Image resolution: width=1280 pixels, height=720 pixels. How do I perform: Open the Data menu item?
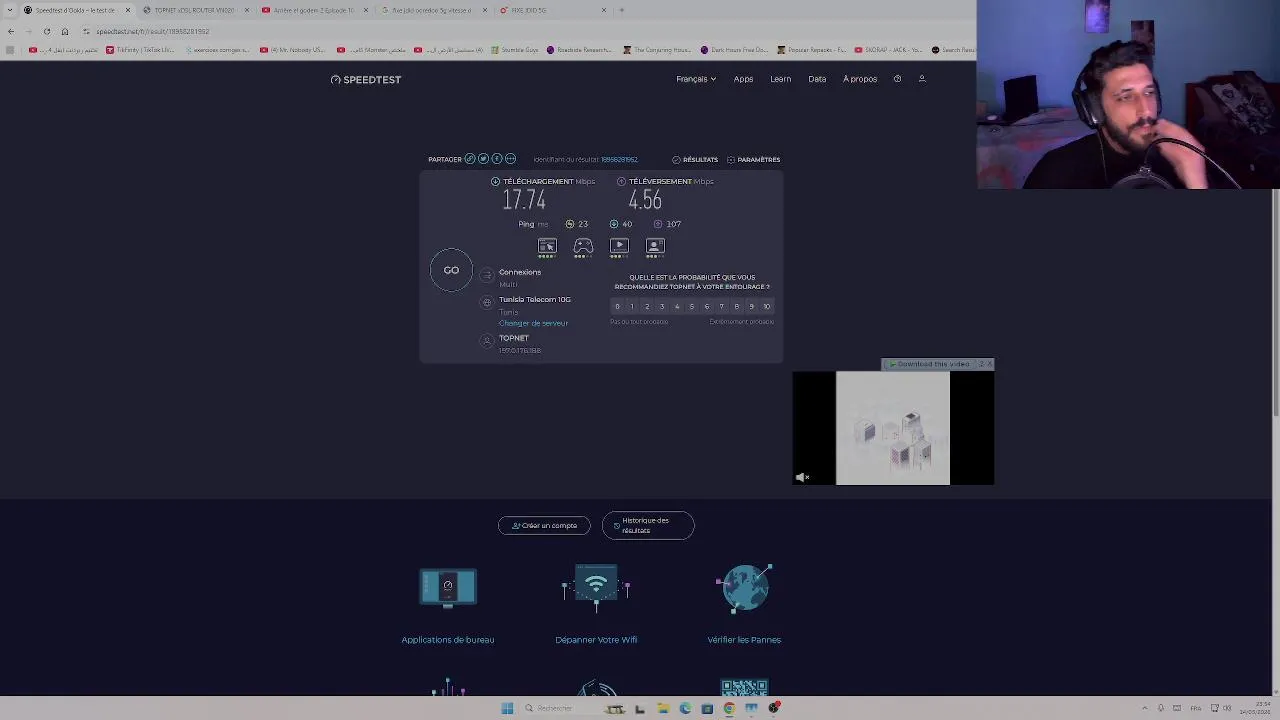(817, 79)
